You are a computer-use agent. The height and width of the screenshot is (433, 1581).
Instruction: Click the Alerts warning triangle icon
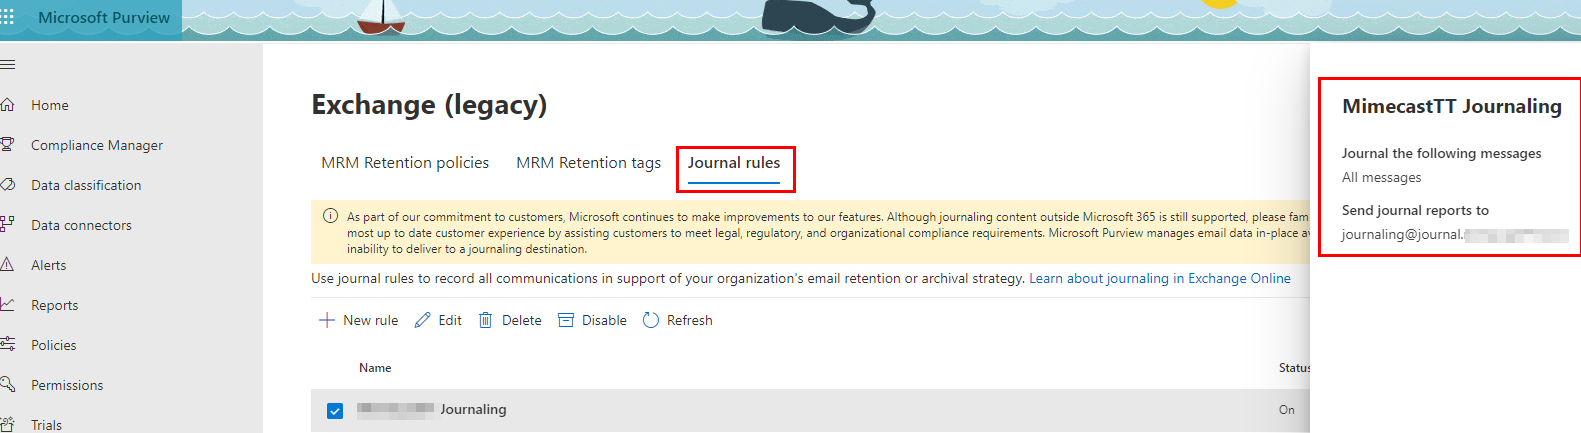[x=8, y=265]
